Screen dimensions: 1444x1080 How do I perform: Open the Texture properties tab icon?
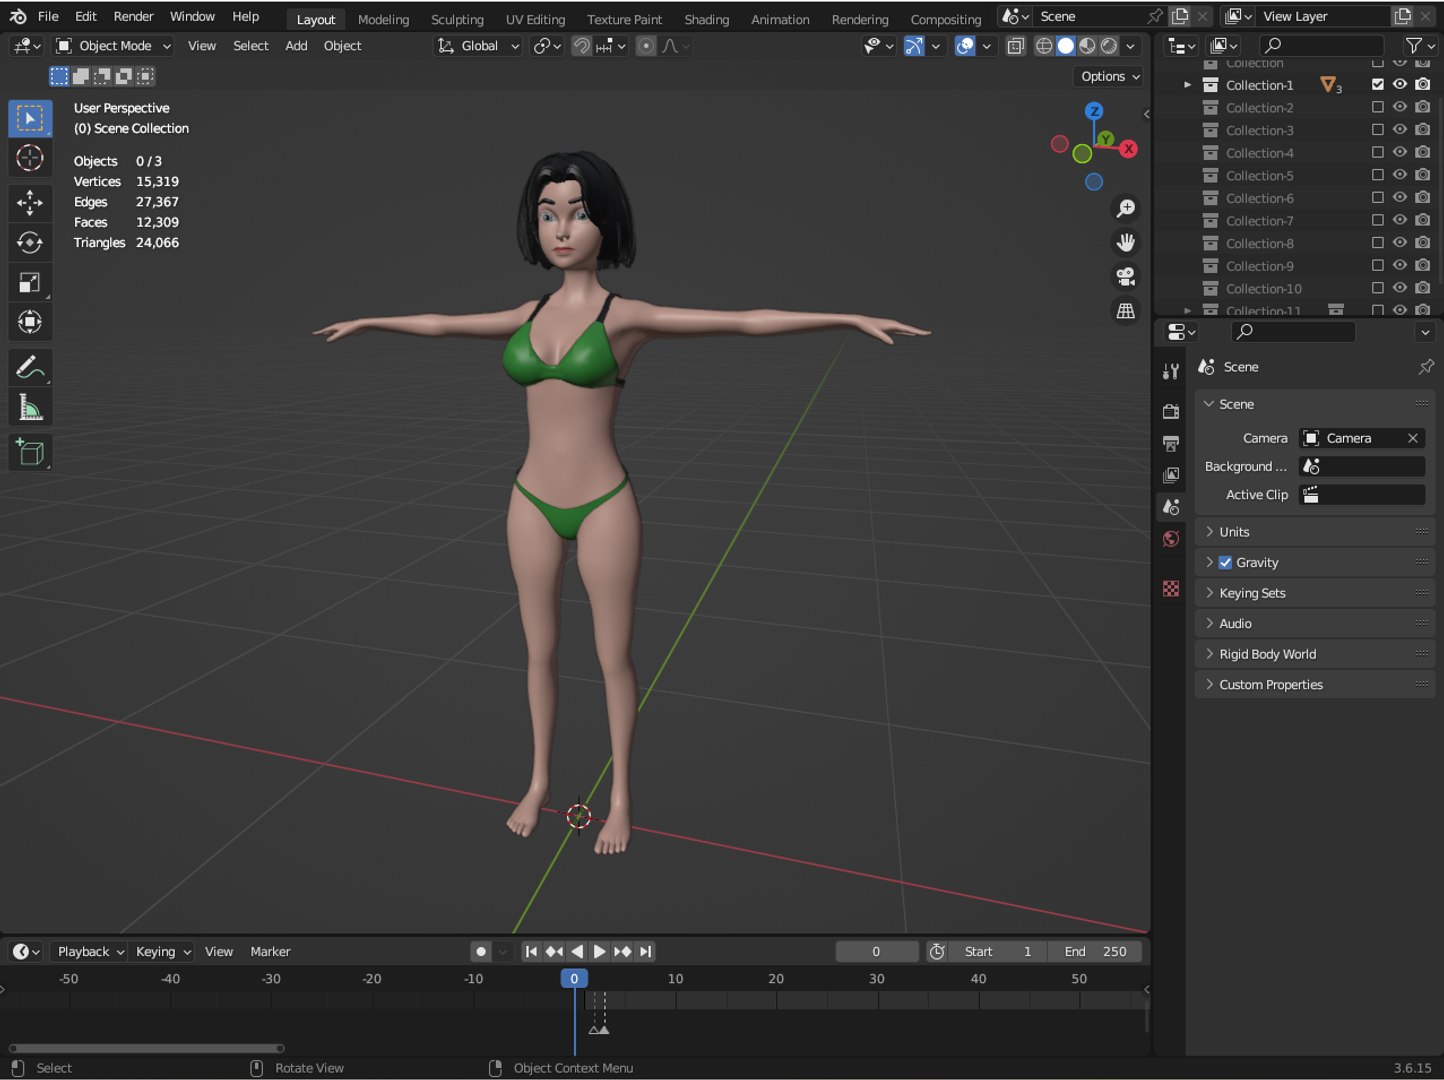tap(1171, 589)
